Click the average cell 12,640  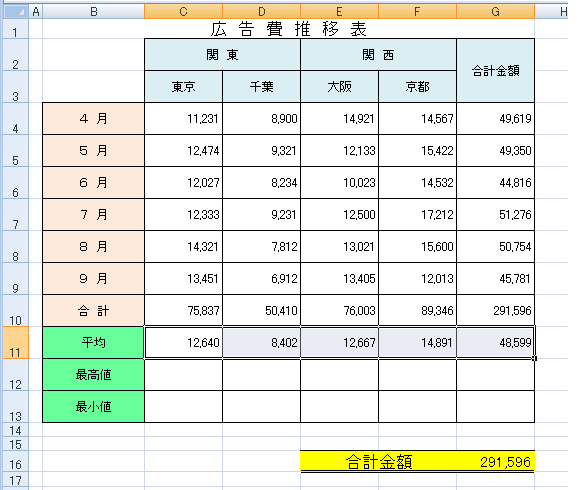click(x=183, y=342)
